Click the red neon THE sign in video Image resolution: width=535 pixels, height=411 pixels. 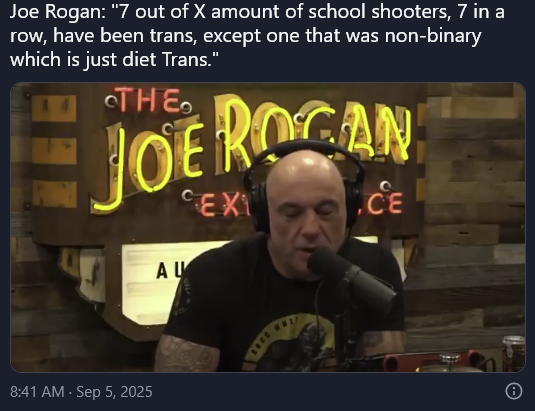pyautogui.click(x=148, y=101)
